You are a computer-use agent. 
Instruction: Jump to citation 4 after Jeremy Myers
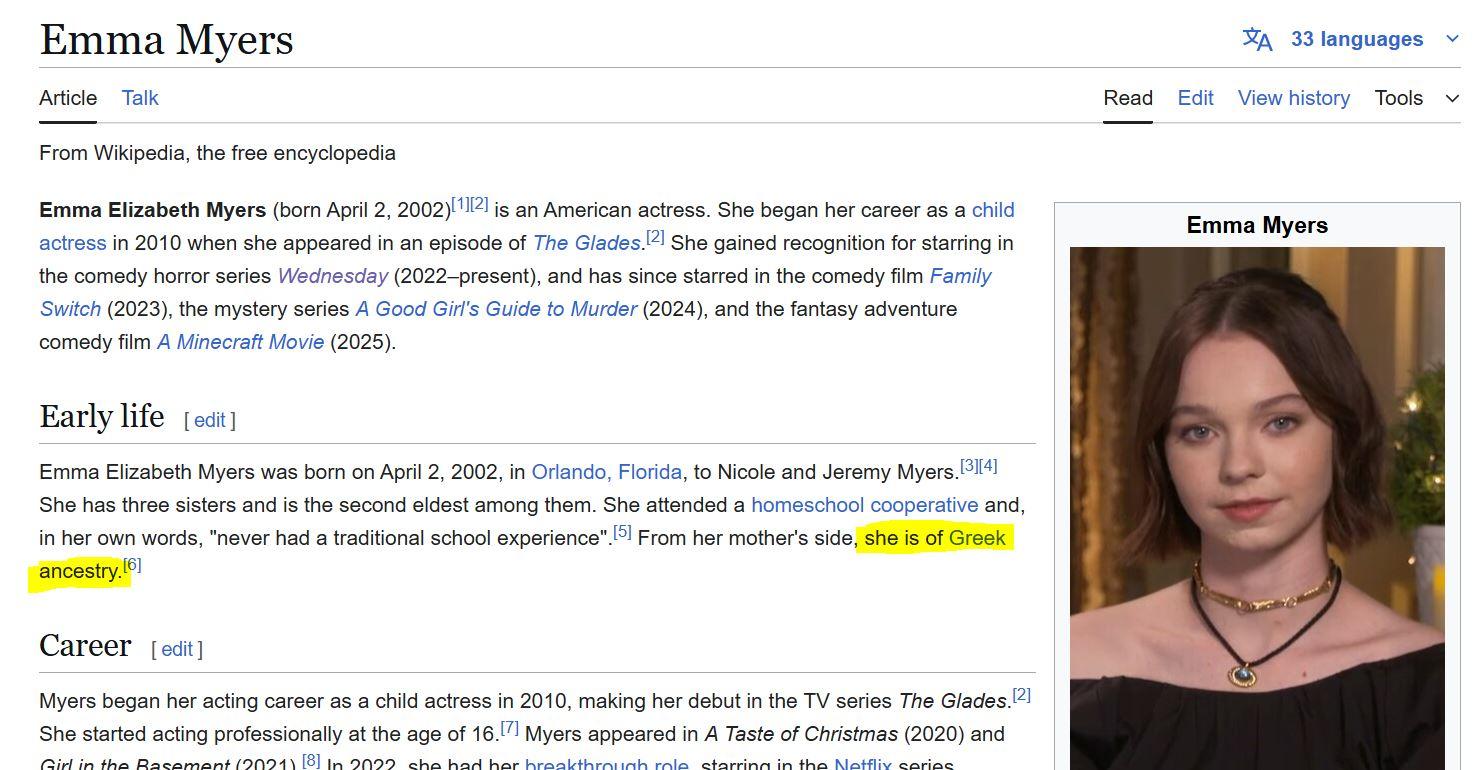click(x=988, y=466)
